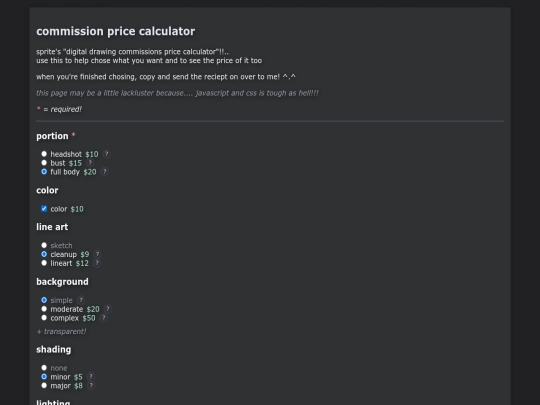Choose the cleanup $9 line art option
The width and height of the screenshot is (540, 405).
coord(44,254)
